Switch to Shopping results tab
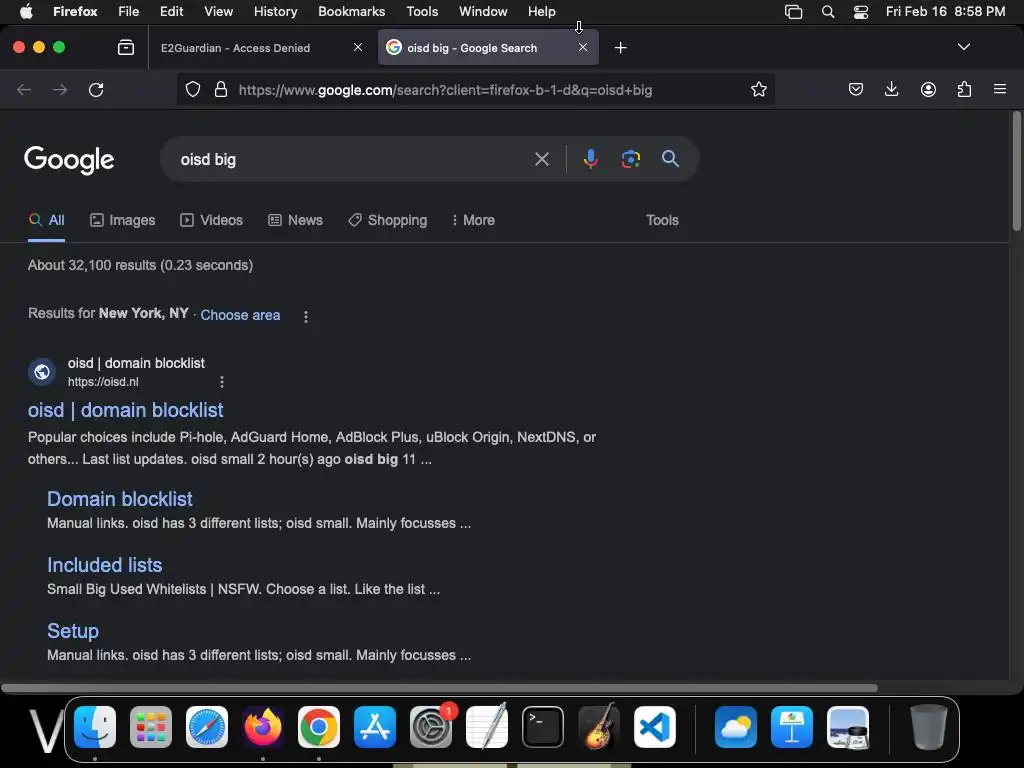 [x=388, y=220]
